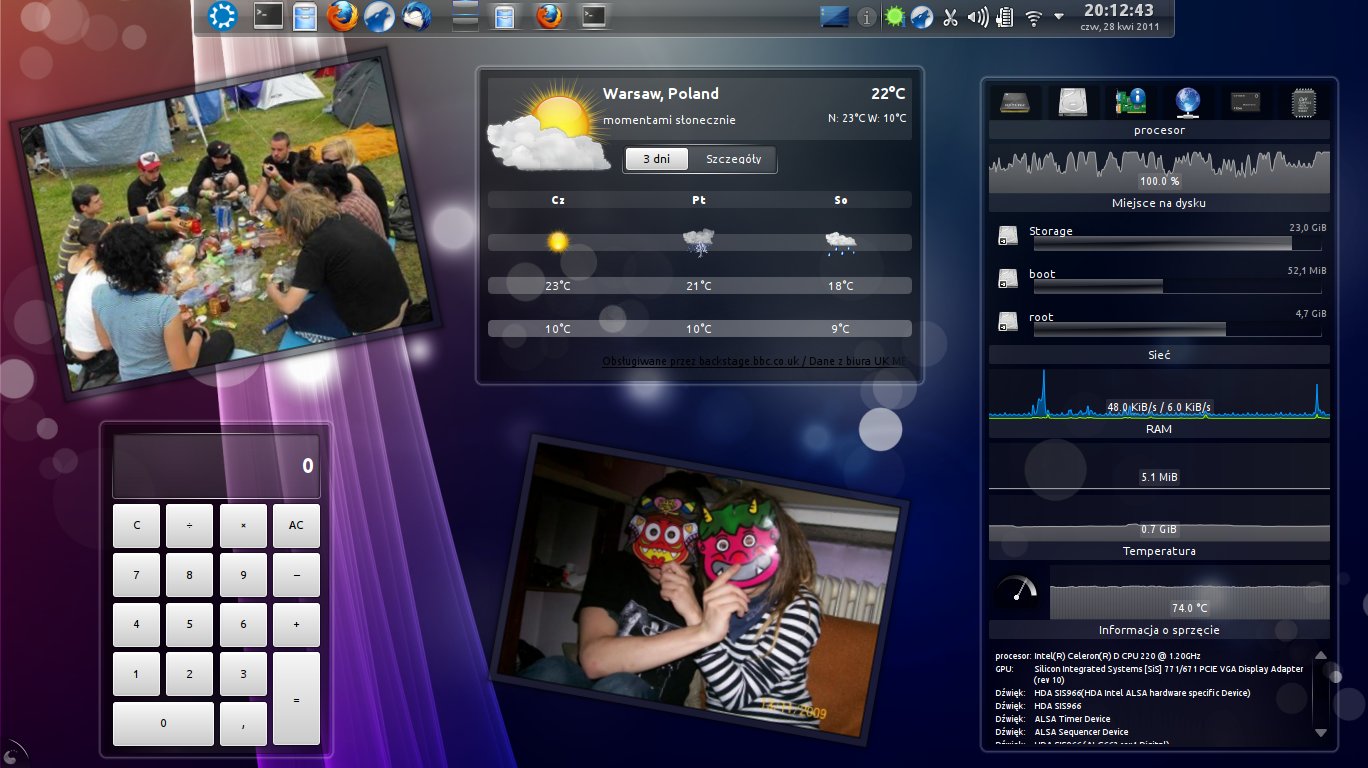Click the thunderstorm forecast icon for Pt
This screenshot has height=768, width=1368.
(x=698, y=241)
